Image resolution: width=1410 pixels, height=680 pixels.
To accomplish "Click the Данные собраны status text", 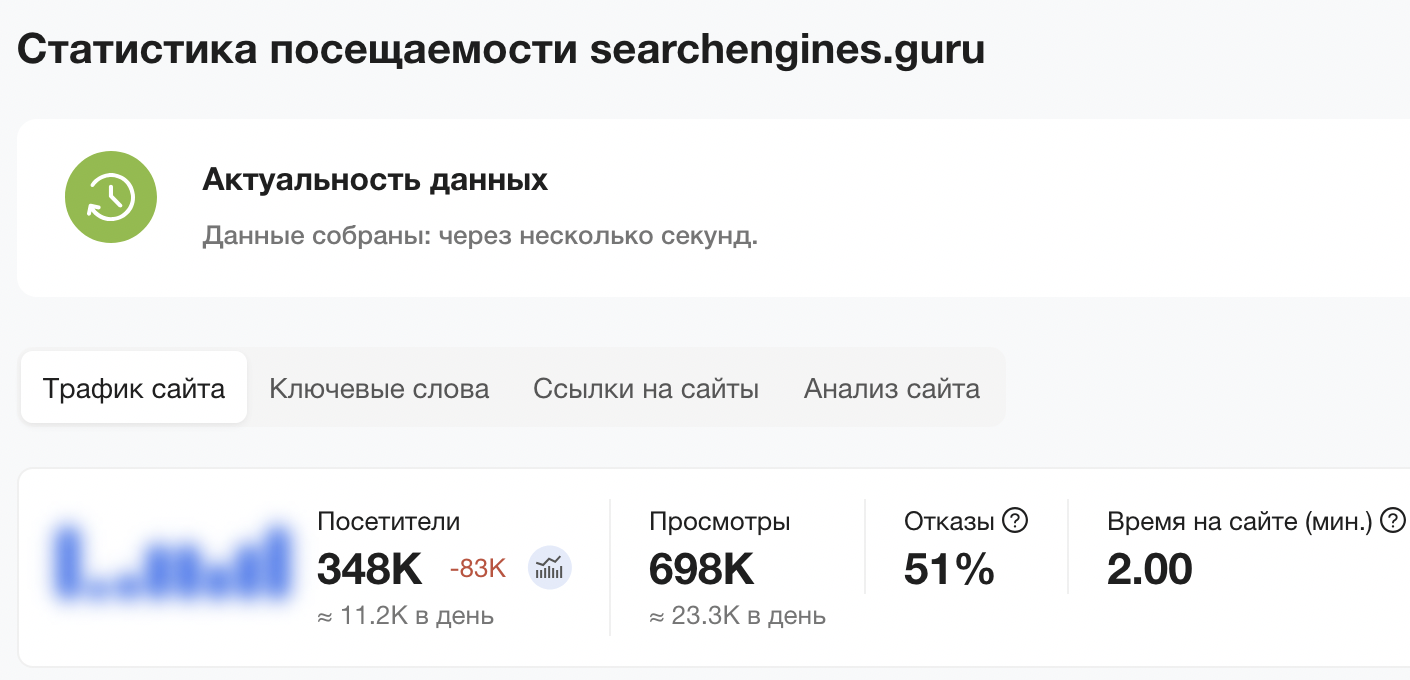I will pyautogui.click(x=480, y=237).
